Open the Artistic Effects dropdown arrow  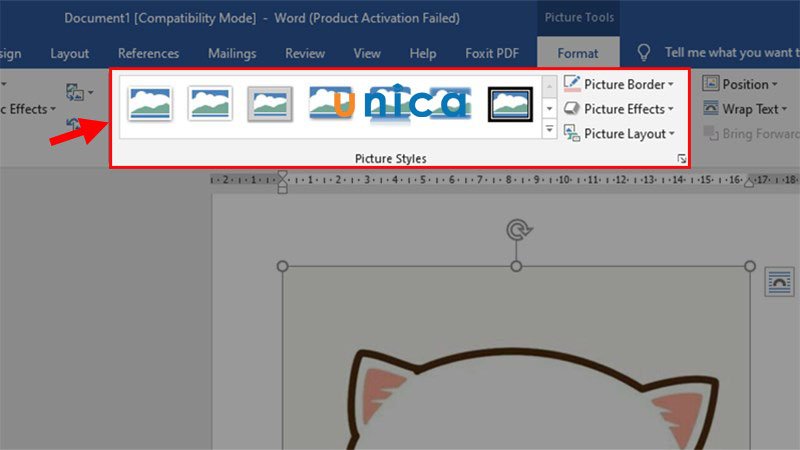point(53,109)
